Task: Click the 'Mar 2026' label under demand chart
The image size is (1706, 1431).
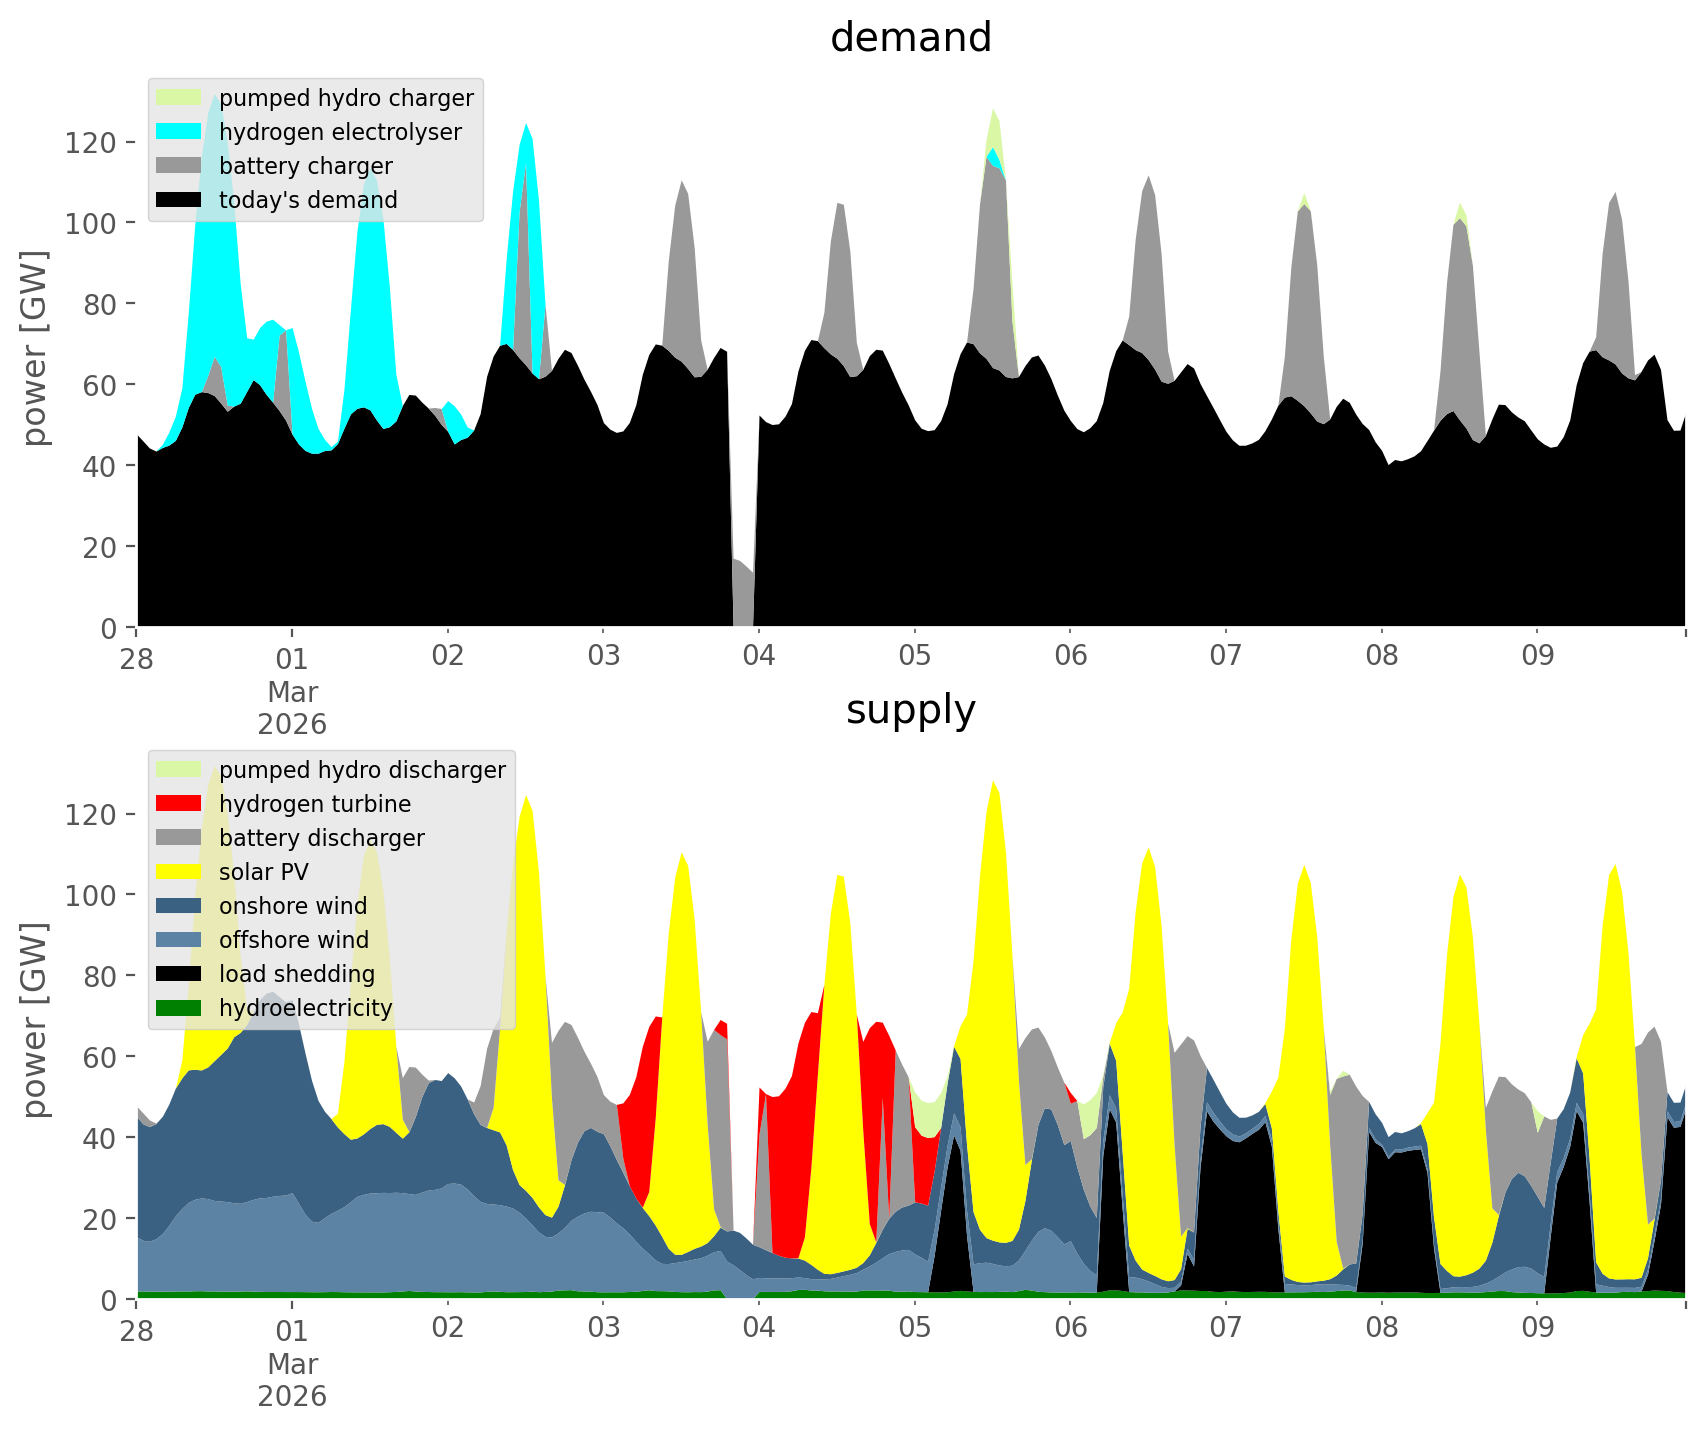Action: [x=292, y=708]
